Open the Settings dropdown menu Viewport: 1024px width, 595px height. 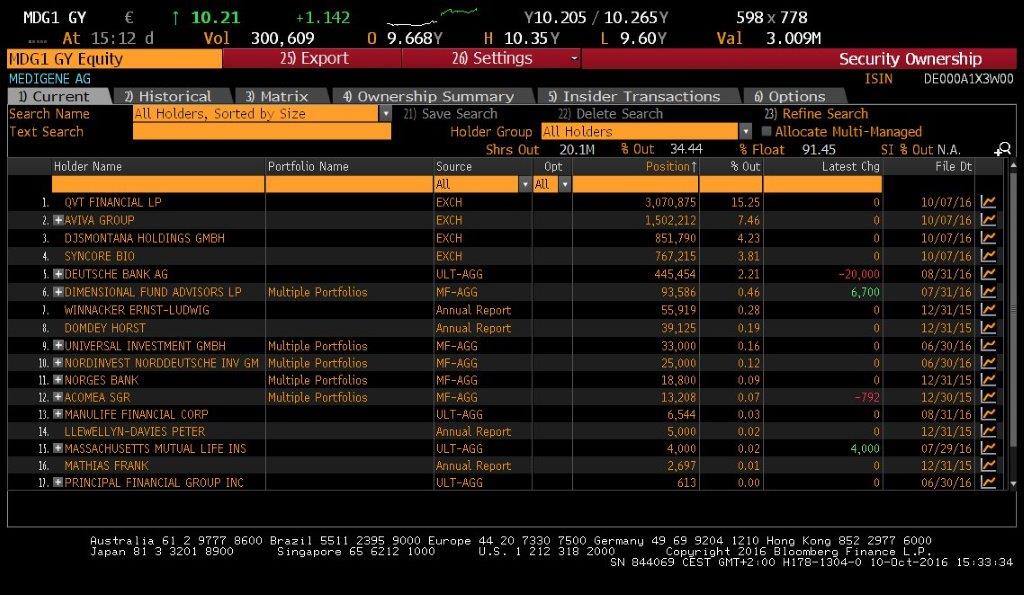491,58
